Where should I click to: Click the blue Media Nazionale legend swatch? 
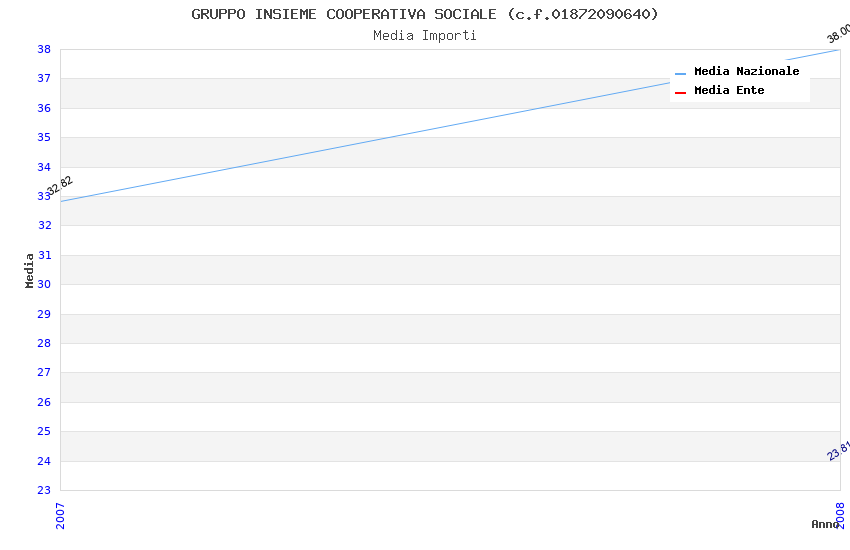tap(680, 73)
